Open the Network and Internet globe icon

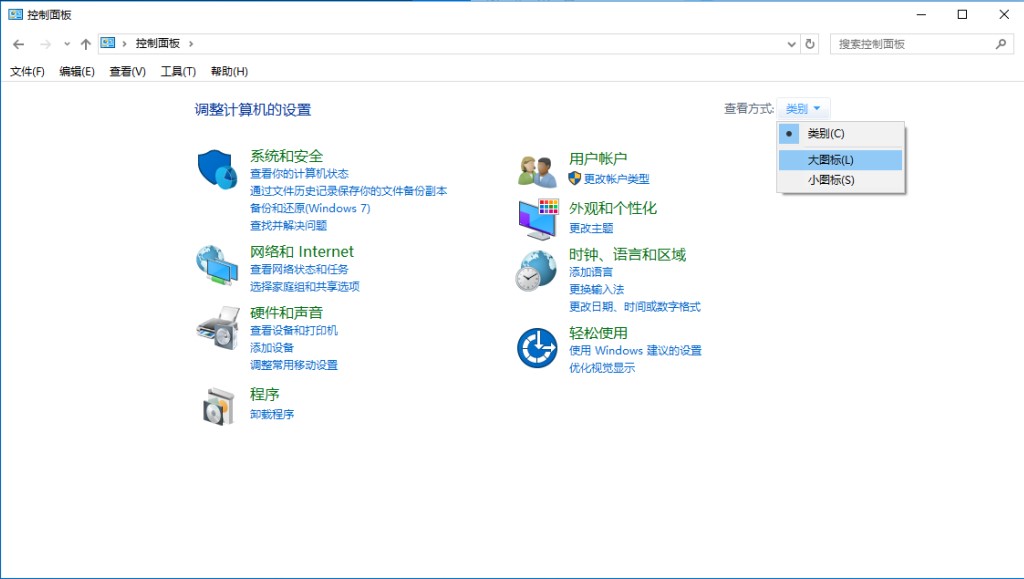217,265
